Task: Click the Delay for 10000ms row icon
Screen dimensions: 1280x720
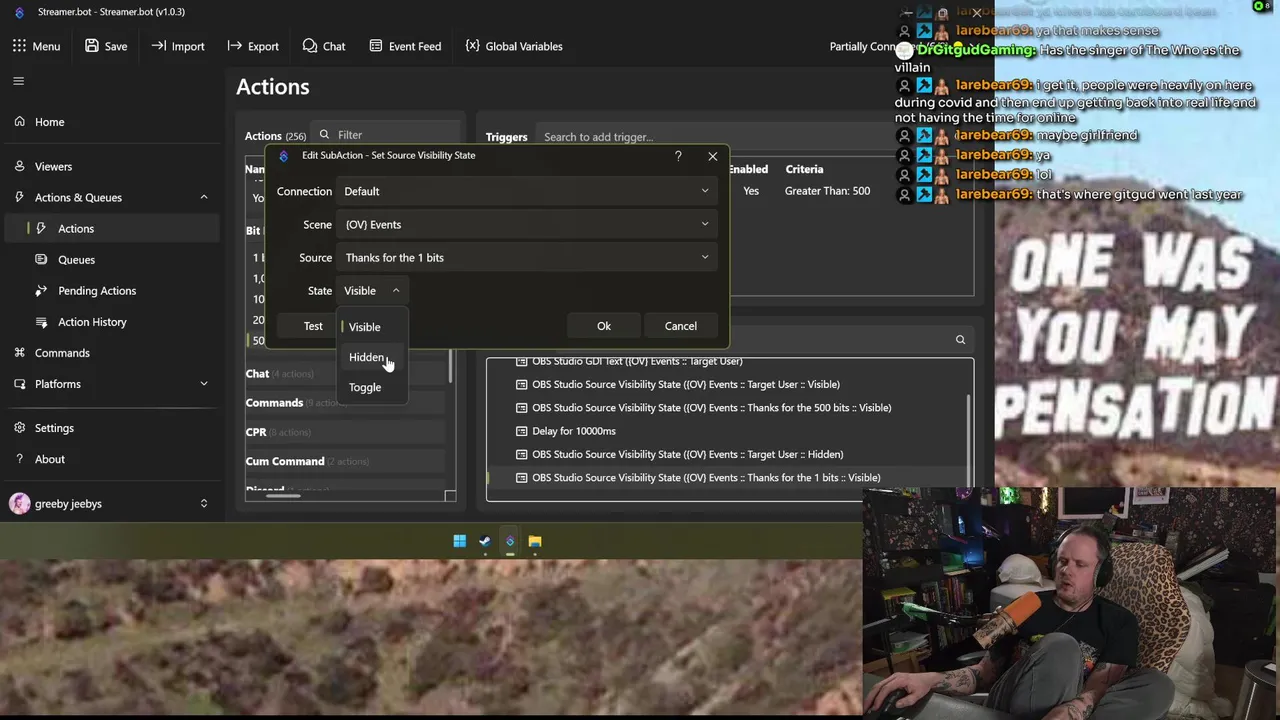Action: point(521,431)
